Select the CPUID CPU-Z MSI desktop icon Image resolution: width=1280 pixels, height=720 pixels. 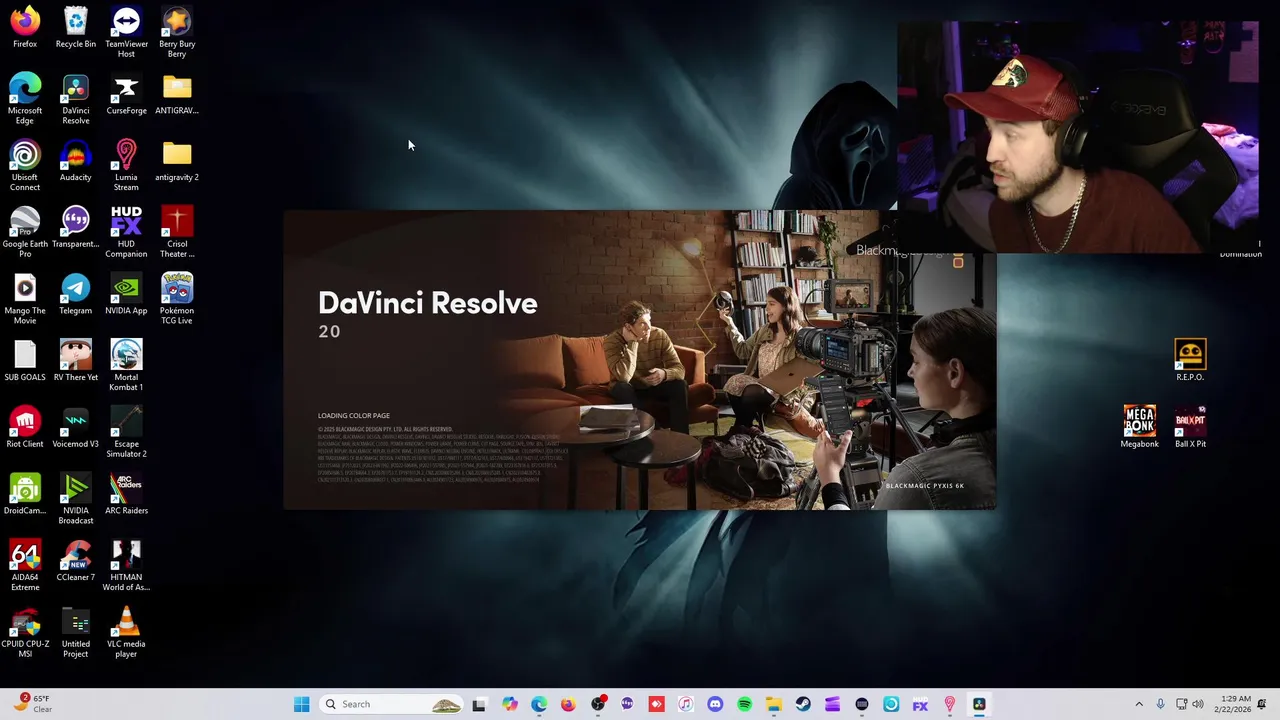25,633
